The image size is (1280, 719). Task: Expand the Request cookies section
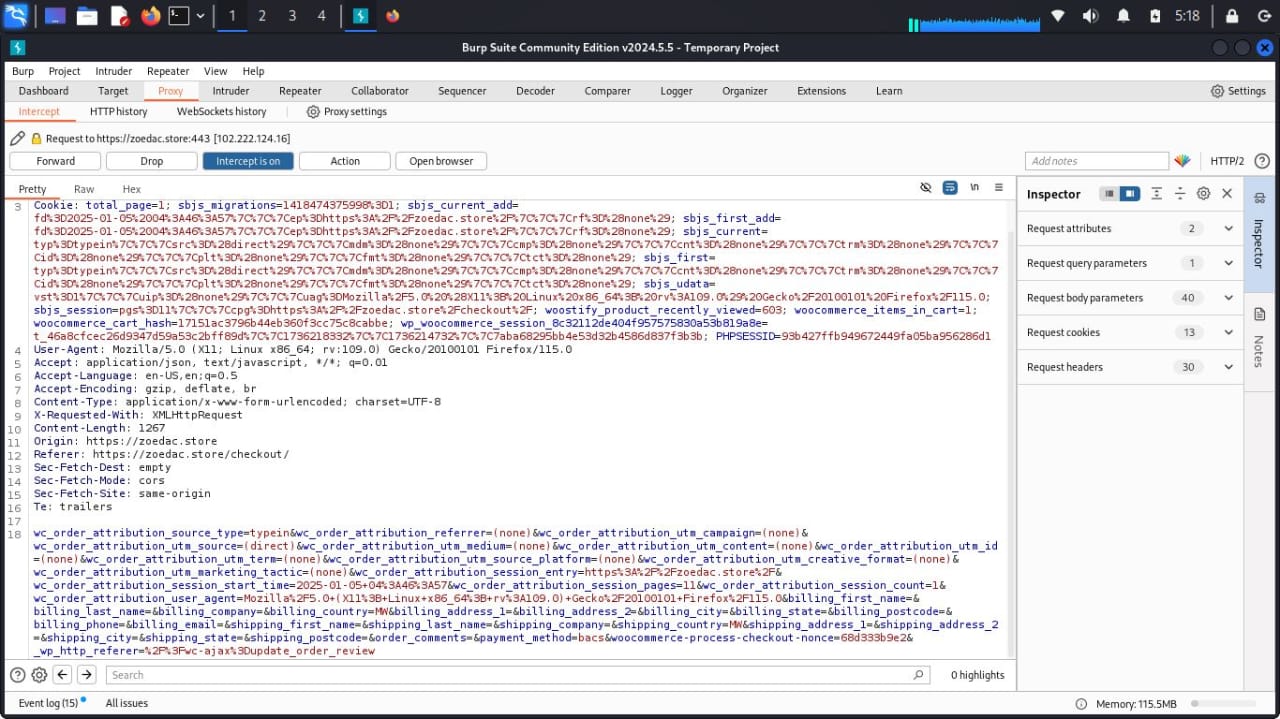click(x=1228, y=332)
